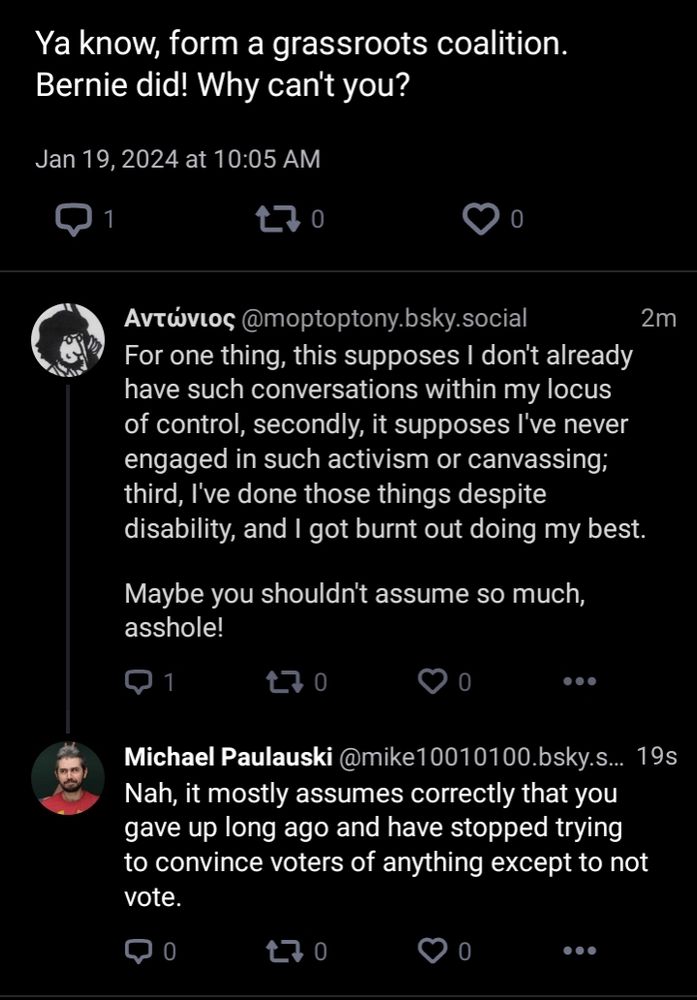Click the Αντώνιος display name

(x=180, y=319)
